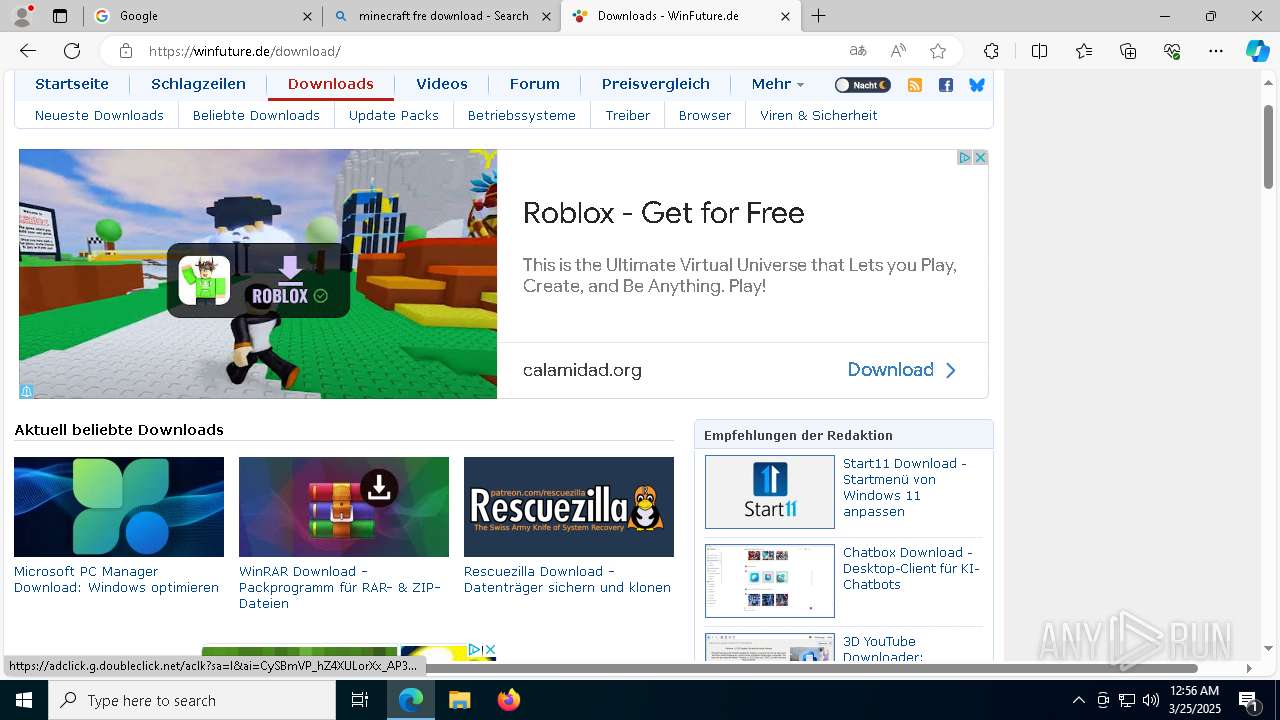Toggle the Nacht dark mode switch
Screen dimensions: 1280x720
(862, 85)
